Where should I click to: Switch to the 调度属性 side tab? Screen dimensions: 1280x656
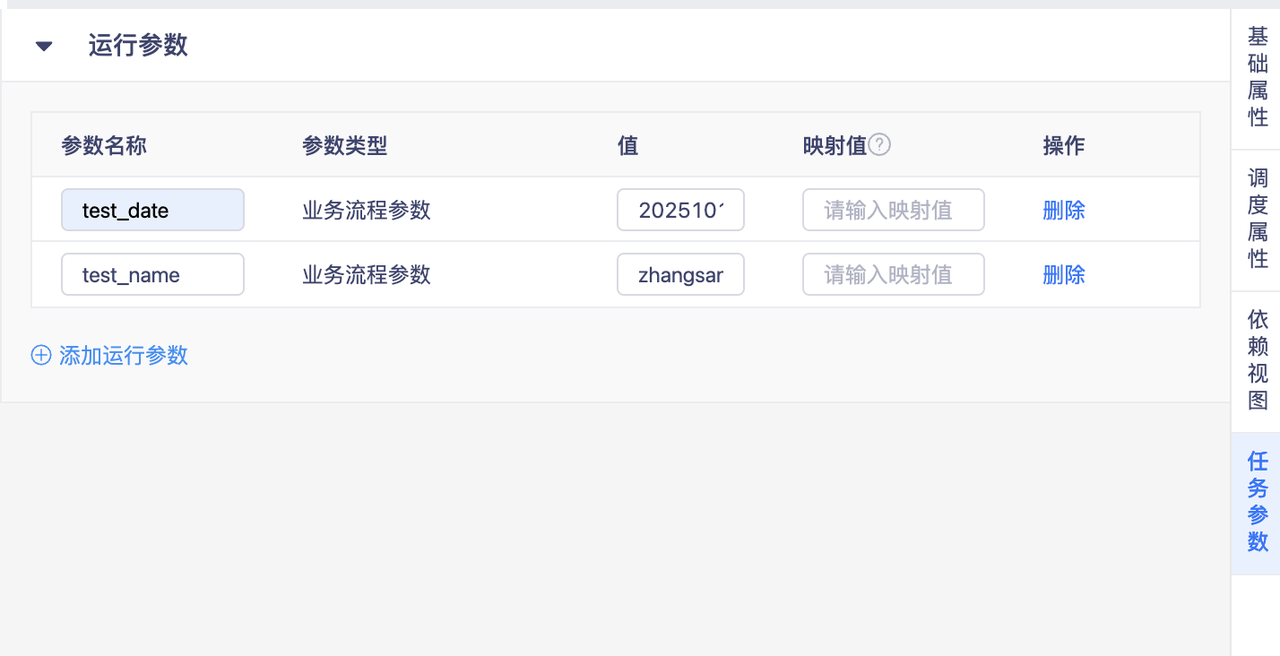[x=1257, y=219]
